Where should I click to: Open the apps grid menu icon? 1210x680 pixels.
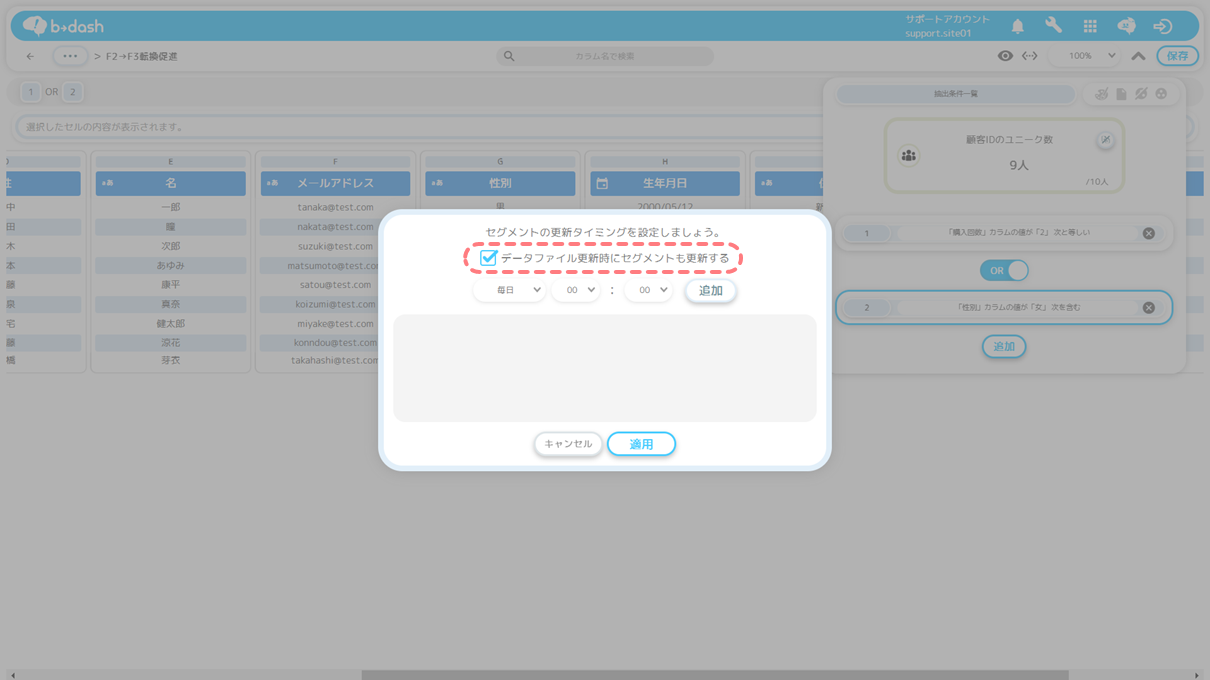[x=1090, y=27]
